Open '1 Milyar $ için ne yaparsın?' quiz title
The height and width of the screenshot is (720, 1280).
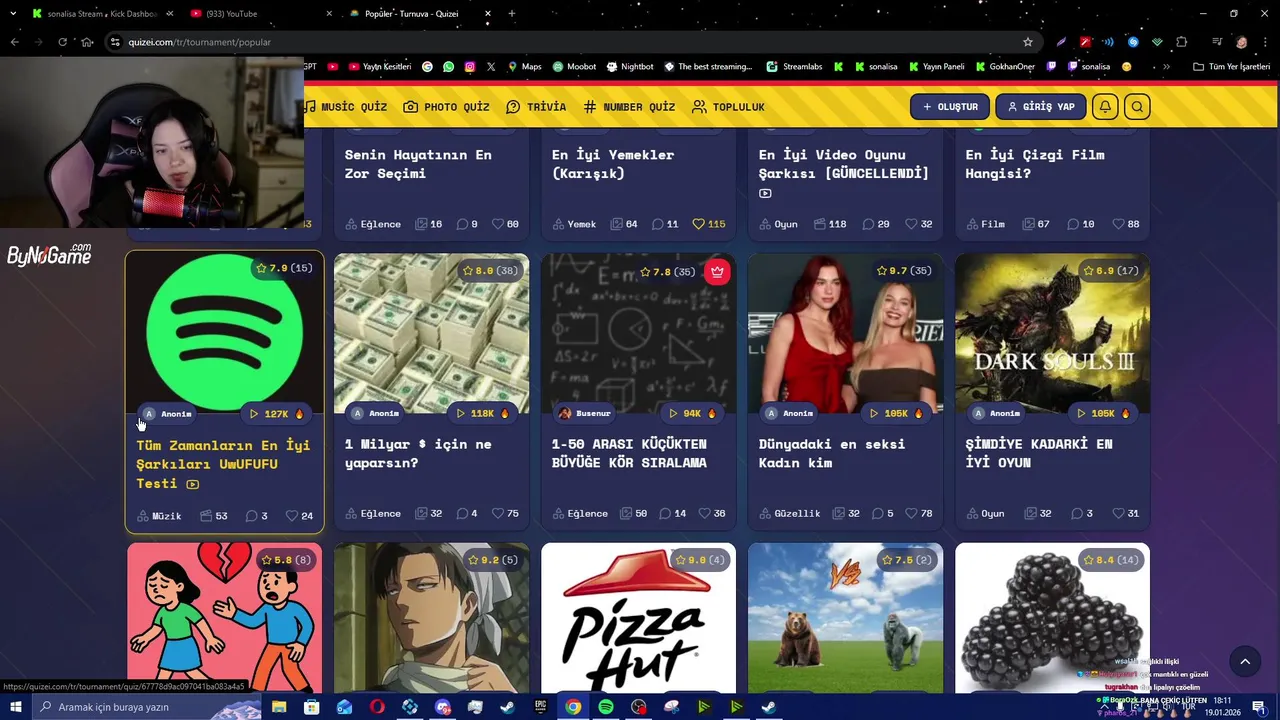tap(418, 453)
